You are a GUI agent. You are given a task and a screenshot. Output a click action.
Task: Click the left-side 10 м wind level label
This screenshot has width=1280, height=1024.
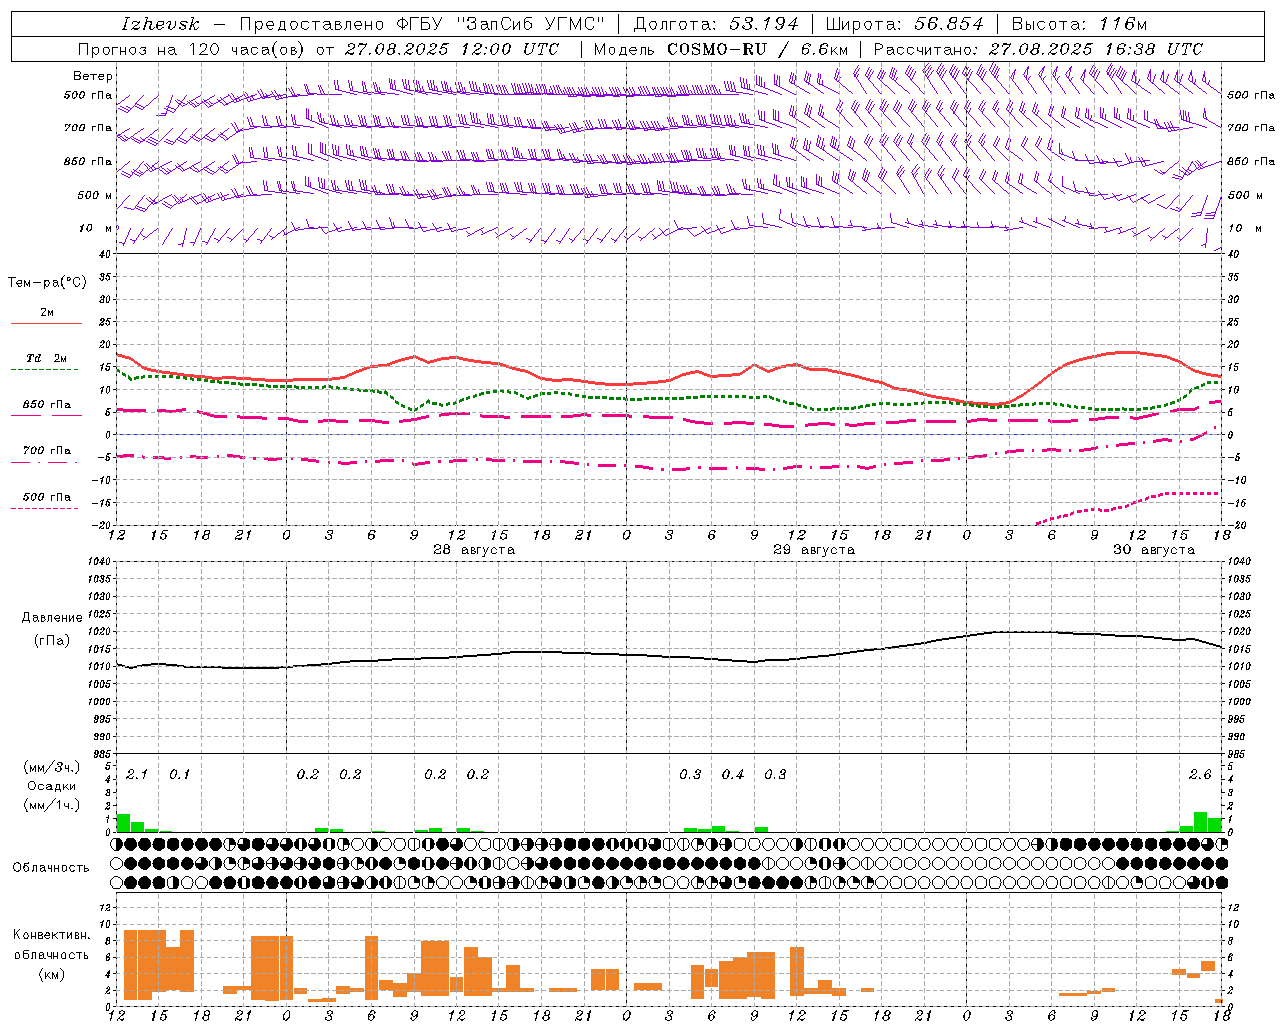point(95,228)
